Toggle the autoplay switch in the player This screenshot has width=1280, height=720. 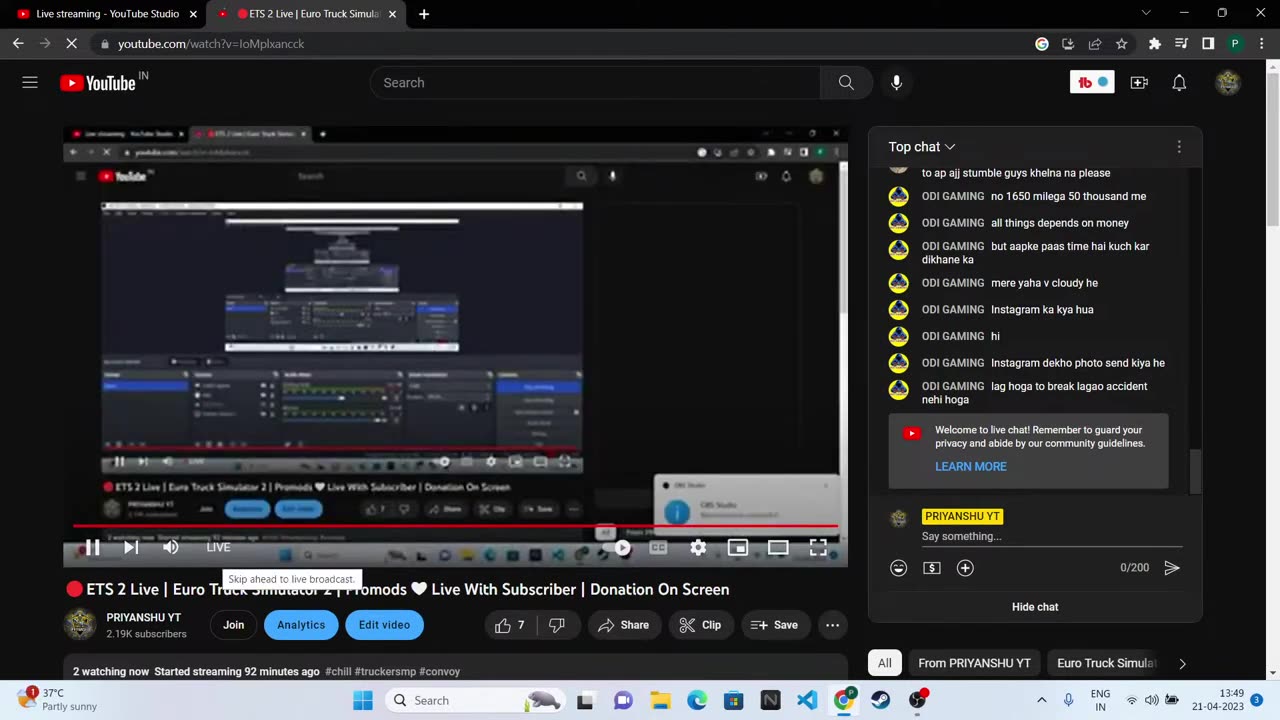point(618,547)
